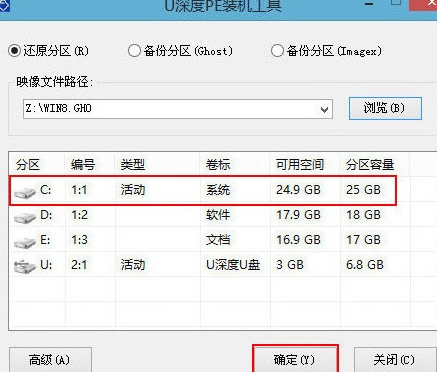Click the 25 GB capacity cell

pos(363,190)
